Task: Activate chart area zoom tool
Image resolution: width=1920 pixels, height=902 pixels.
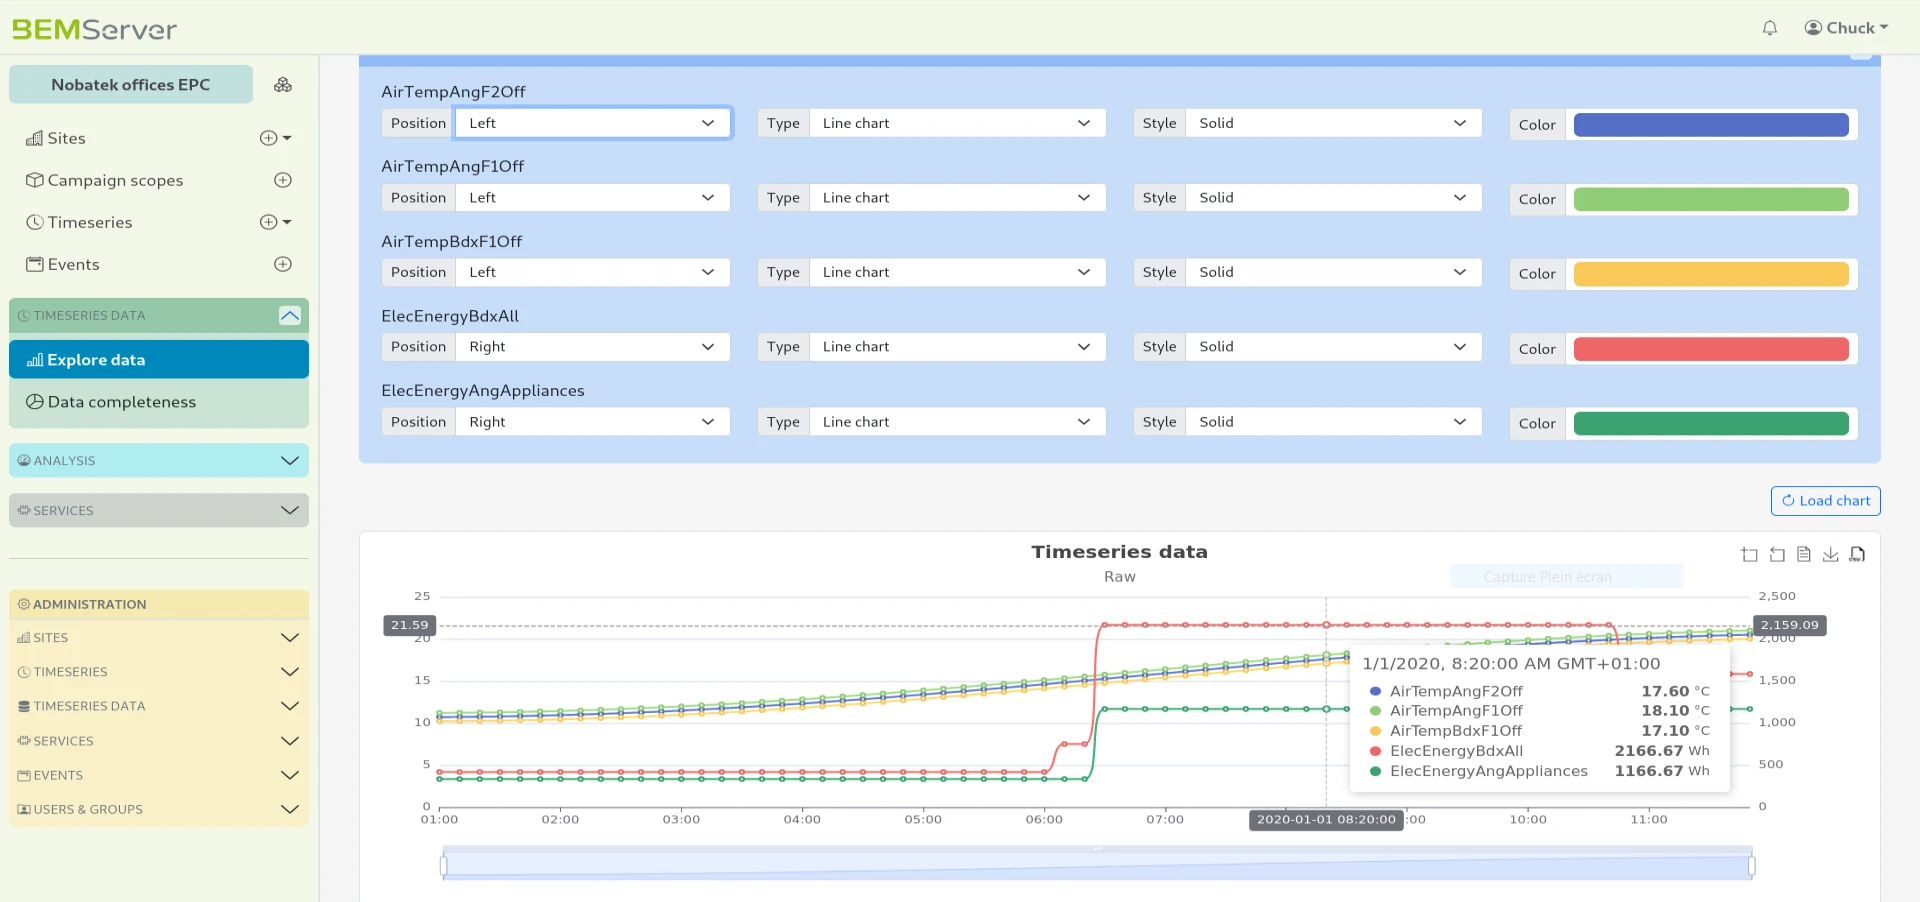Action: [1749, 554]
